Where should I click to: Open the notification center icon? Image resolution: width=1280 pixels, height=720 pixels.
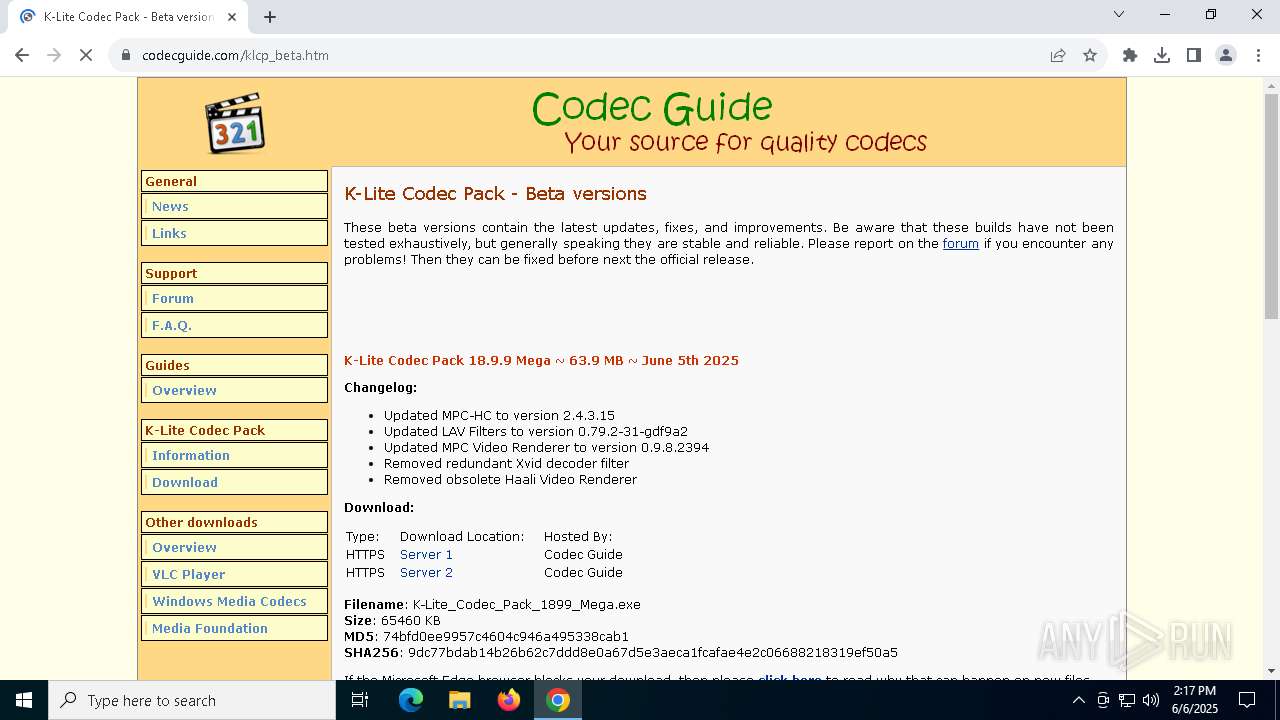[x=1247, y=700]
